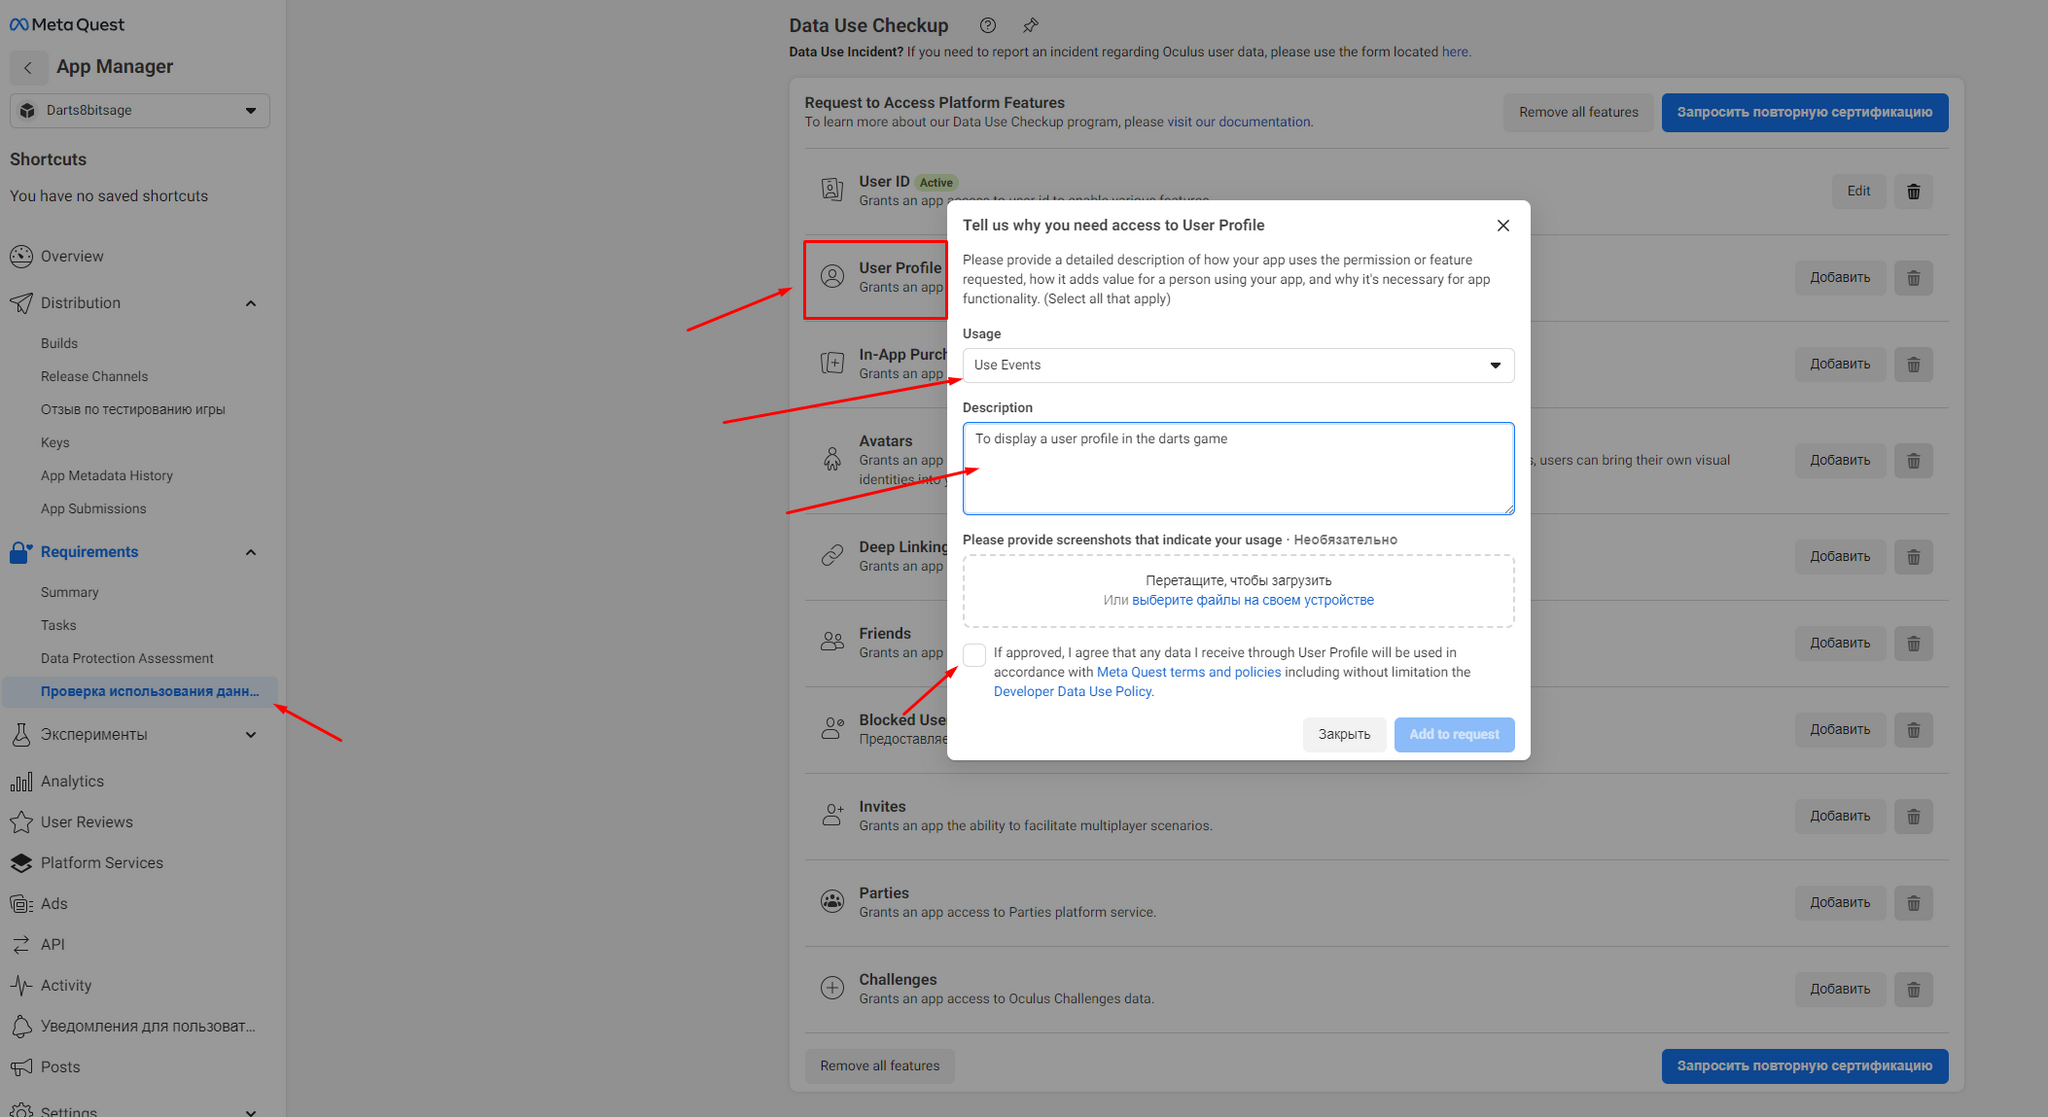
Task: Click the Ads icon
Action: pos(21,904)
